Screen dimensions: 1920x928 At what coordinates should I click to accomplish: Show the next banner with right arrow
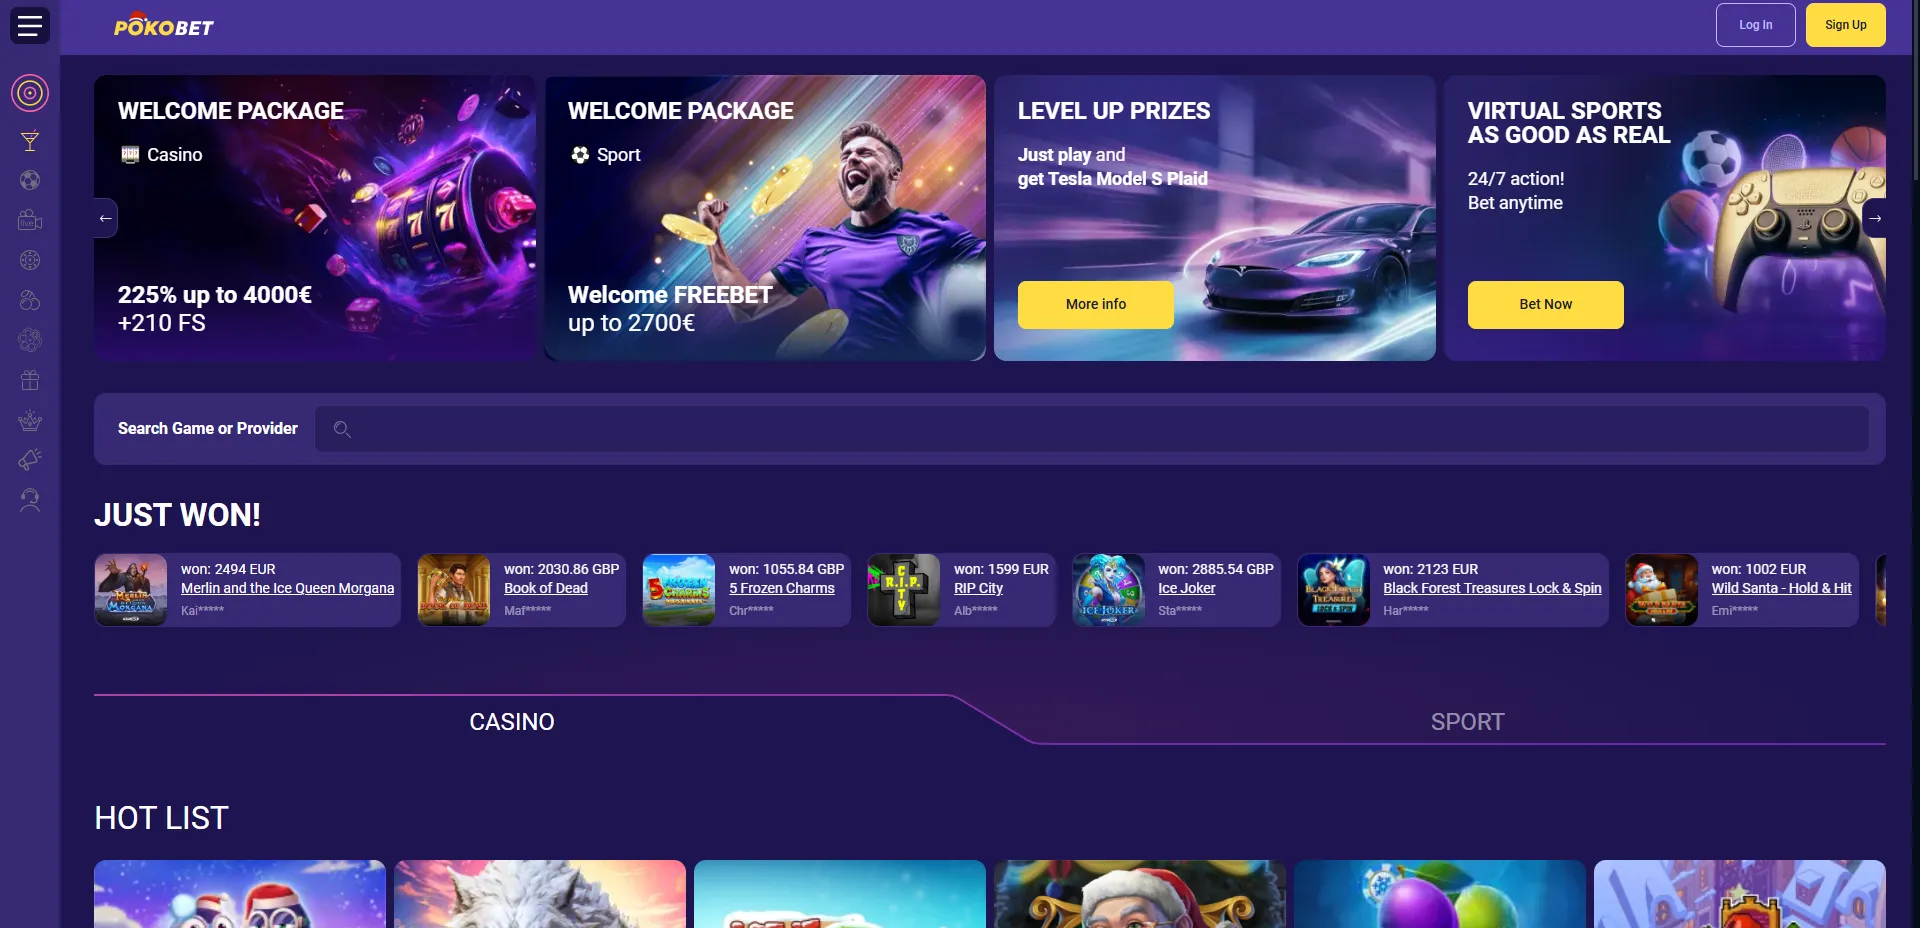click(x=1875, y=218)
